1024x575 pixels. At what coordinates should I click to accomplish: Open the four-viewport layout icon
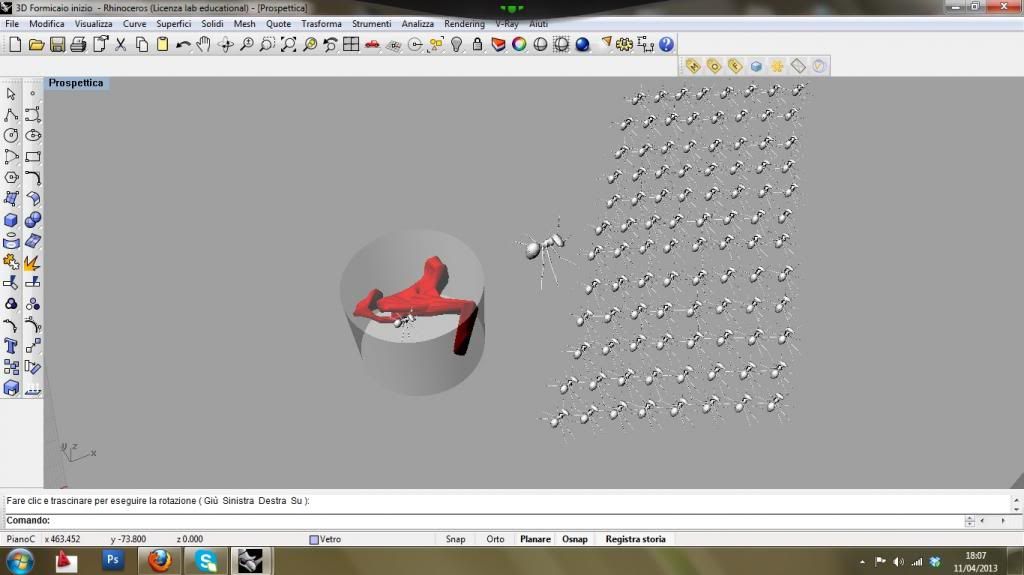point(351,44)
